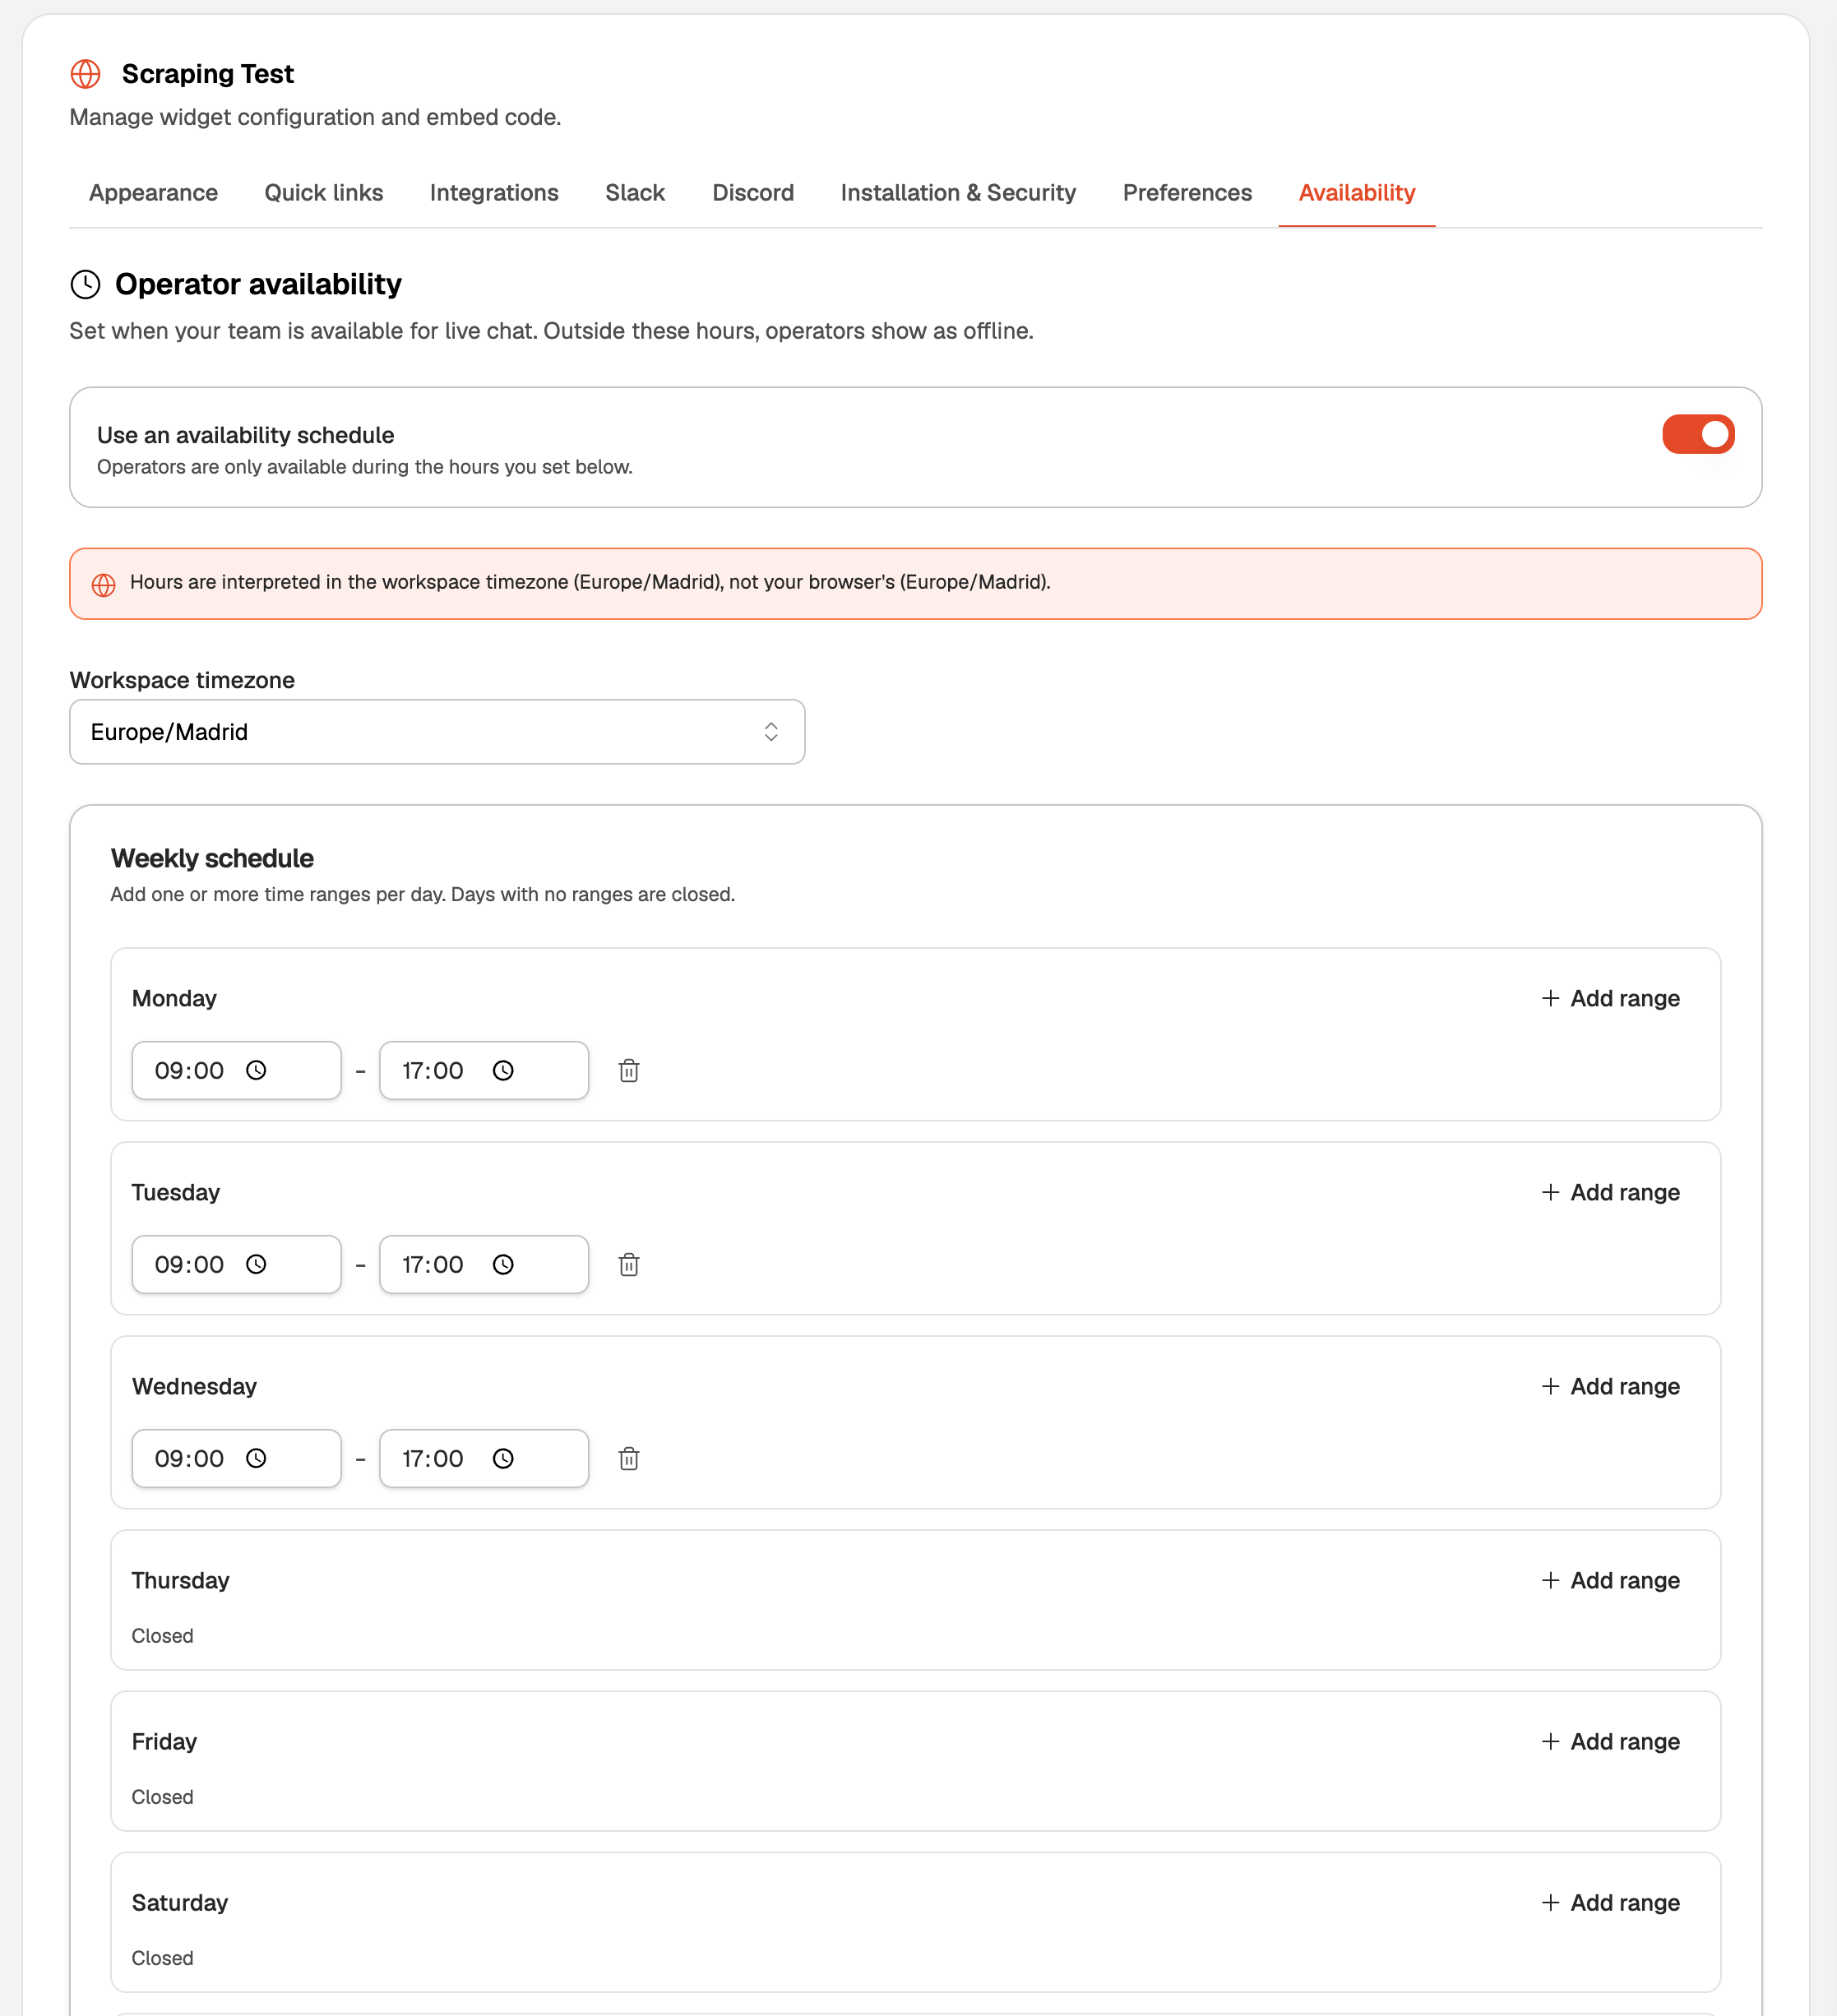
Task: Add a range for Wednesday
Action: click(1610, 1386)
